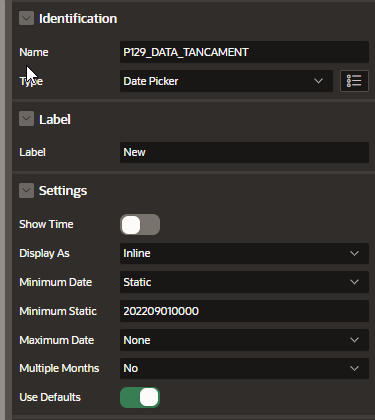Edit the Minimum Static value 202209010000
This screenshot has height=420, width=375.
point(244,311)
